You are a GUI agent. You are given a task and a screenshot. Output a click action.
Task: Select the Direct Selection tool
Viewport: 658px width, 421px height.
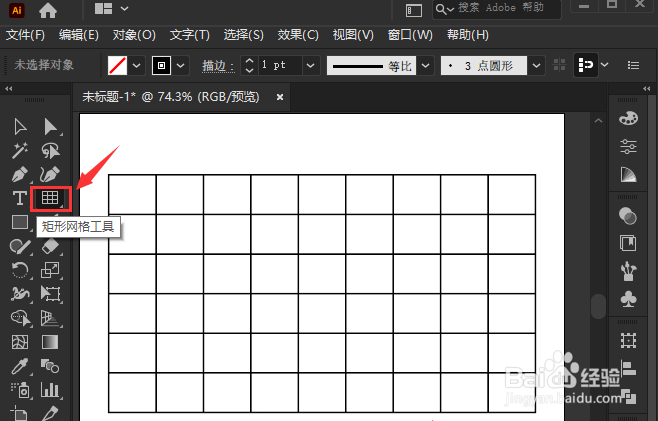point(50,126)
